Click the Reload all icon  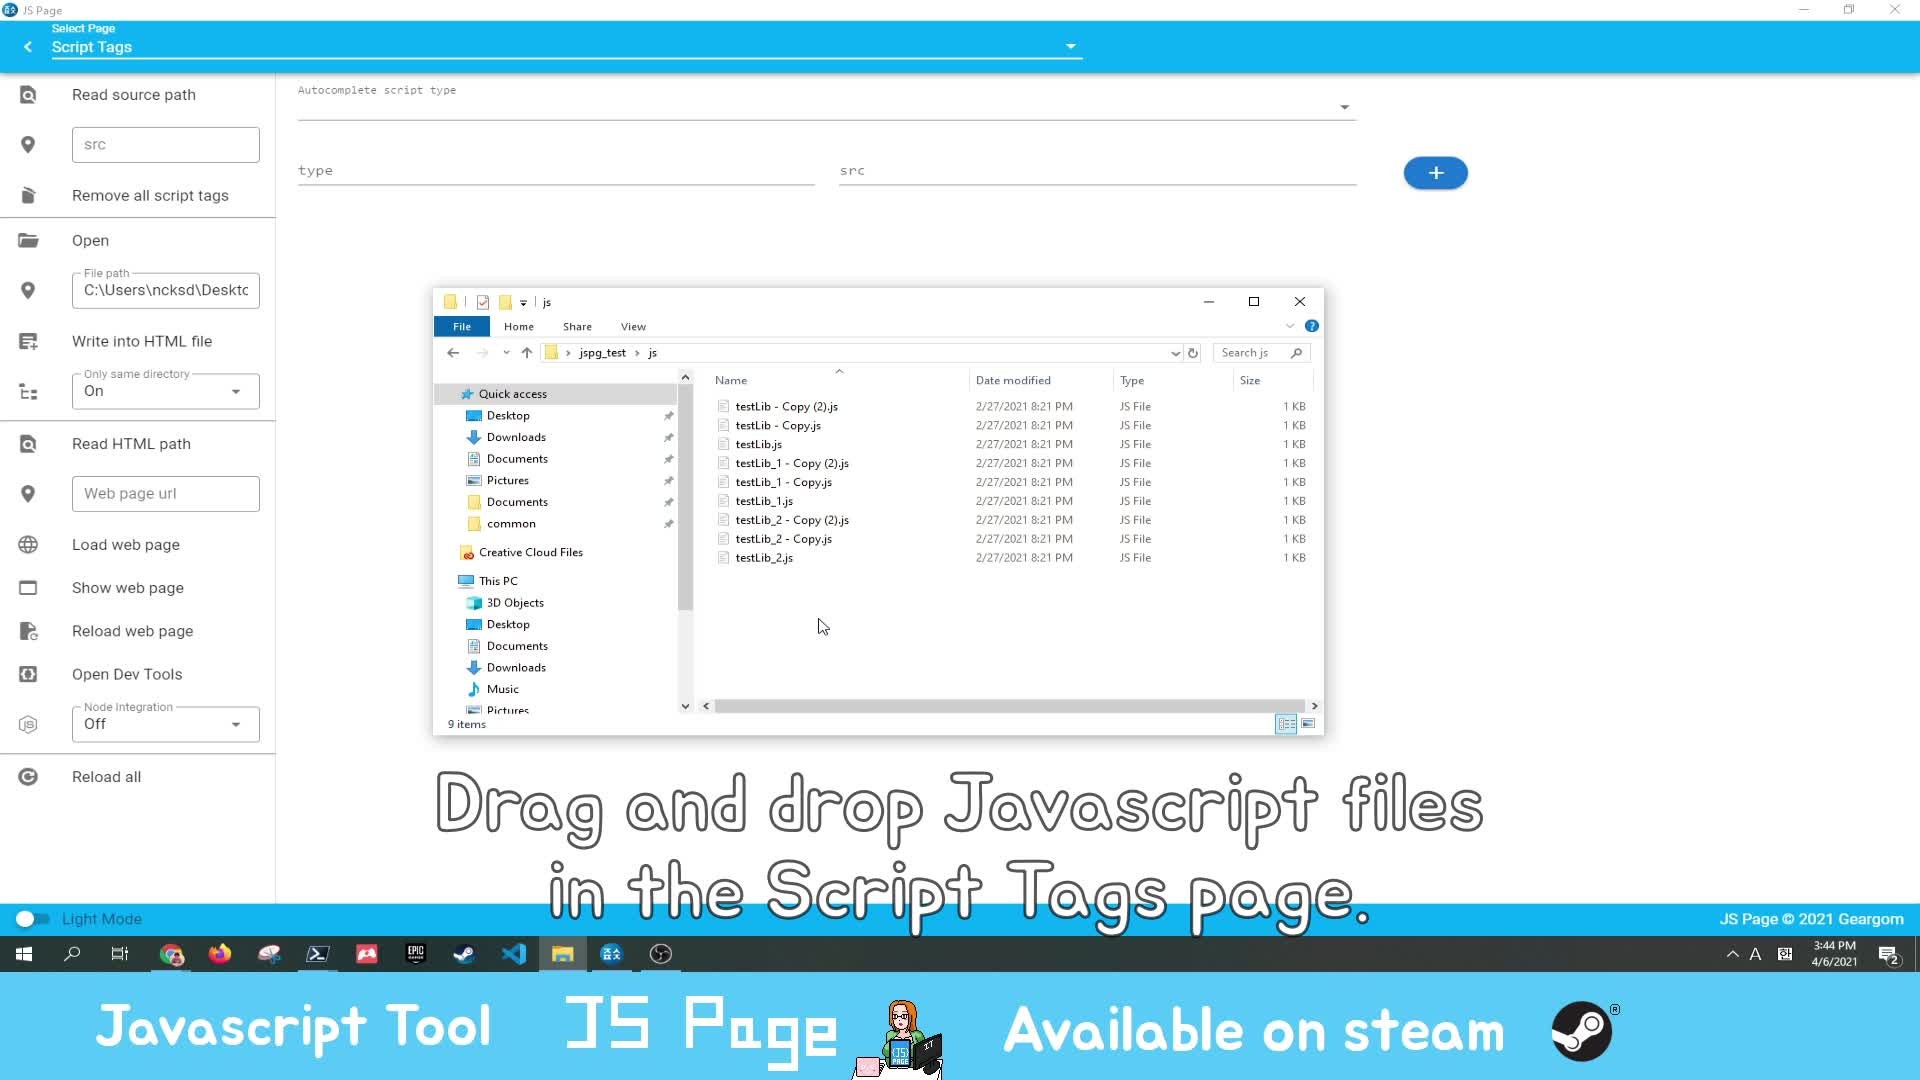pyautogui.click(x=28, y=778)
